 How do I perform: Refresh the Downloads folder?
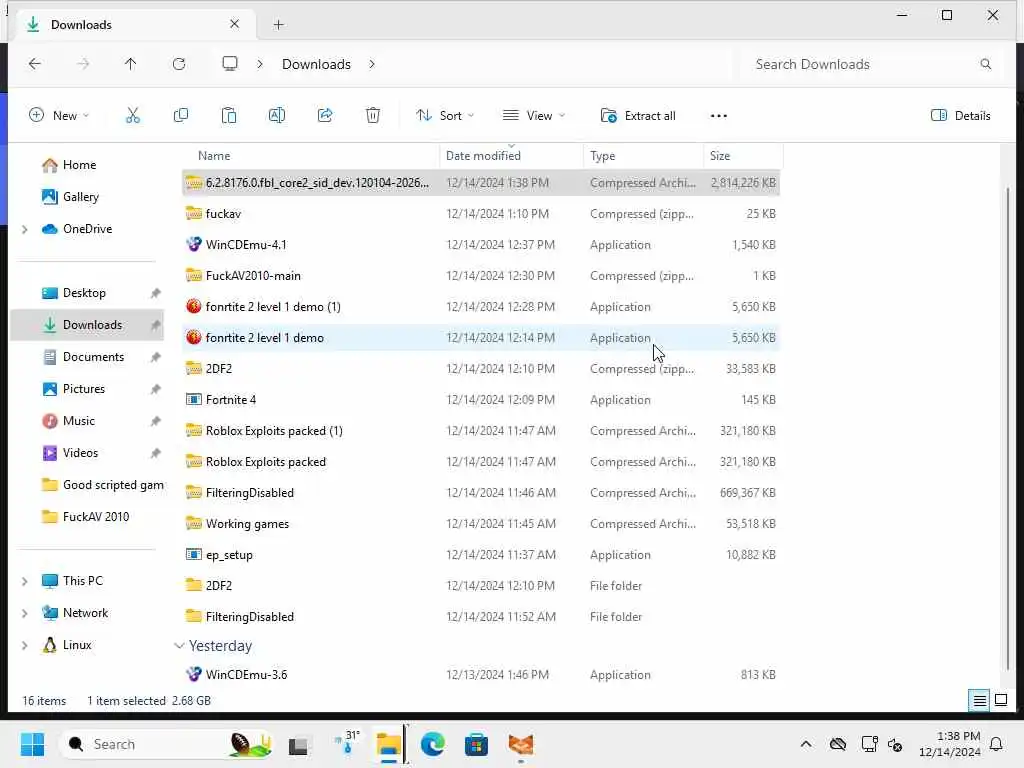[x=179, y=64]
